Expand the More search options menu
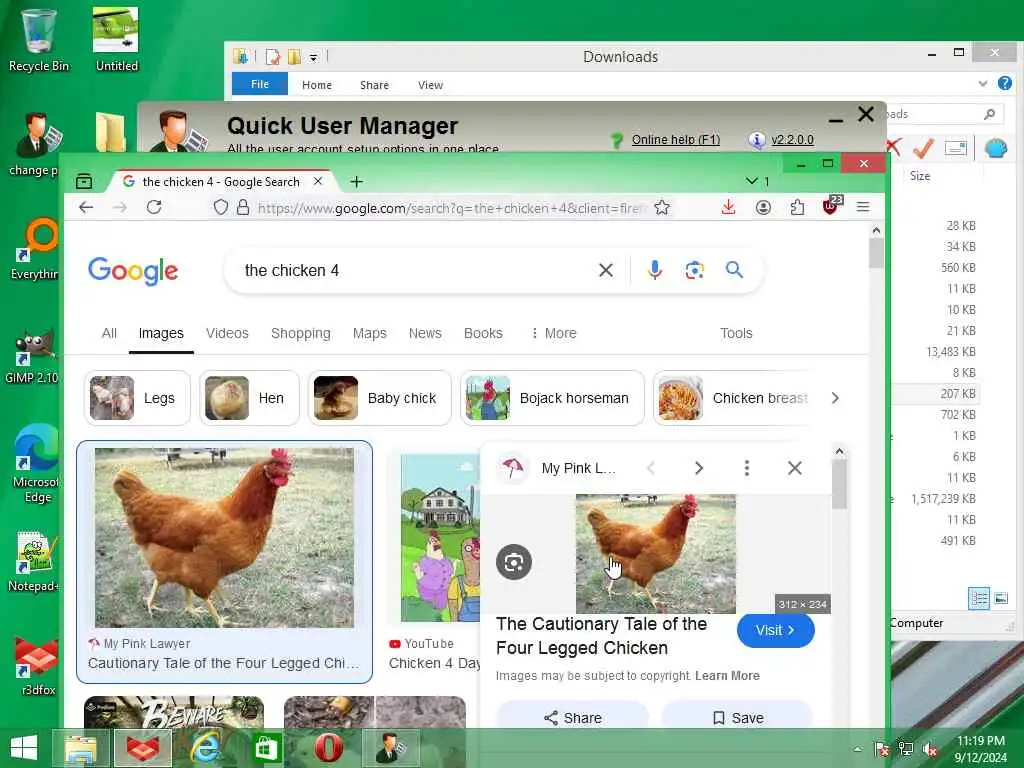The width and height of the screenshot is (1024, 768). [554, 333]
